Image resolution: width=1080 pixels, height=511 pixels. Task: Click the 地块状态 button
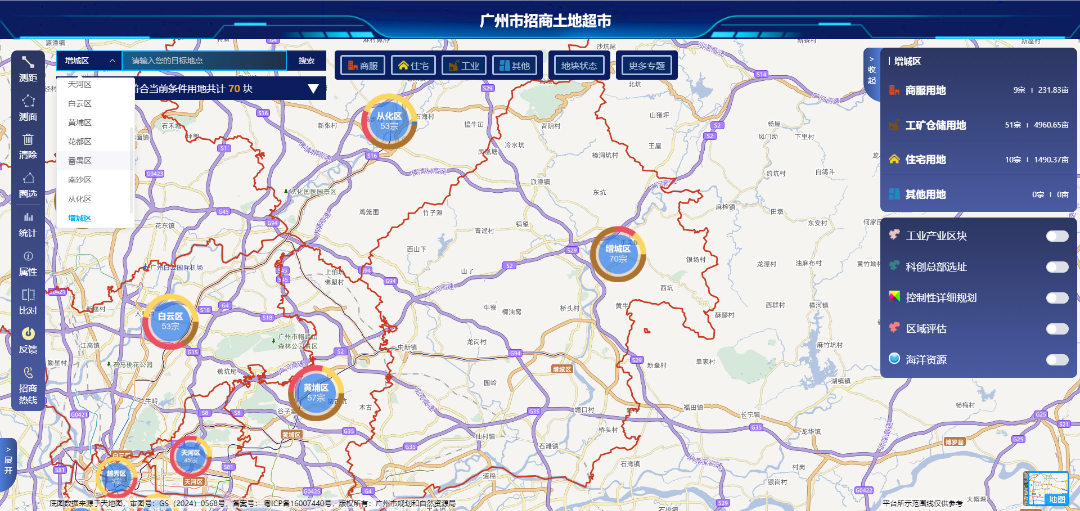578,66
